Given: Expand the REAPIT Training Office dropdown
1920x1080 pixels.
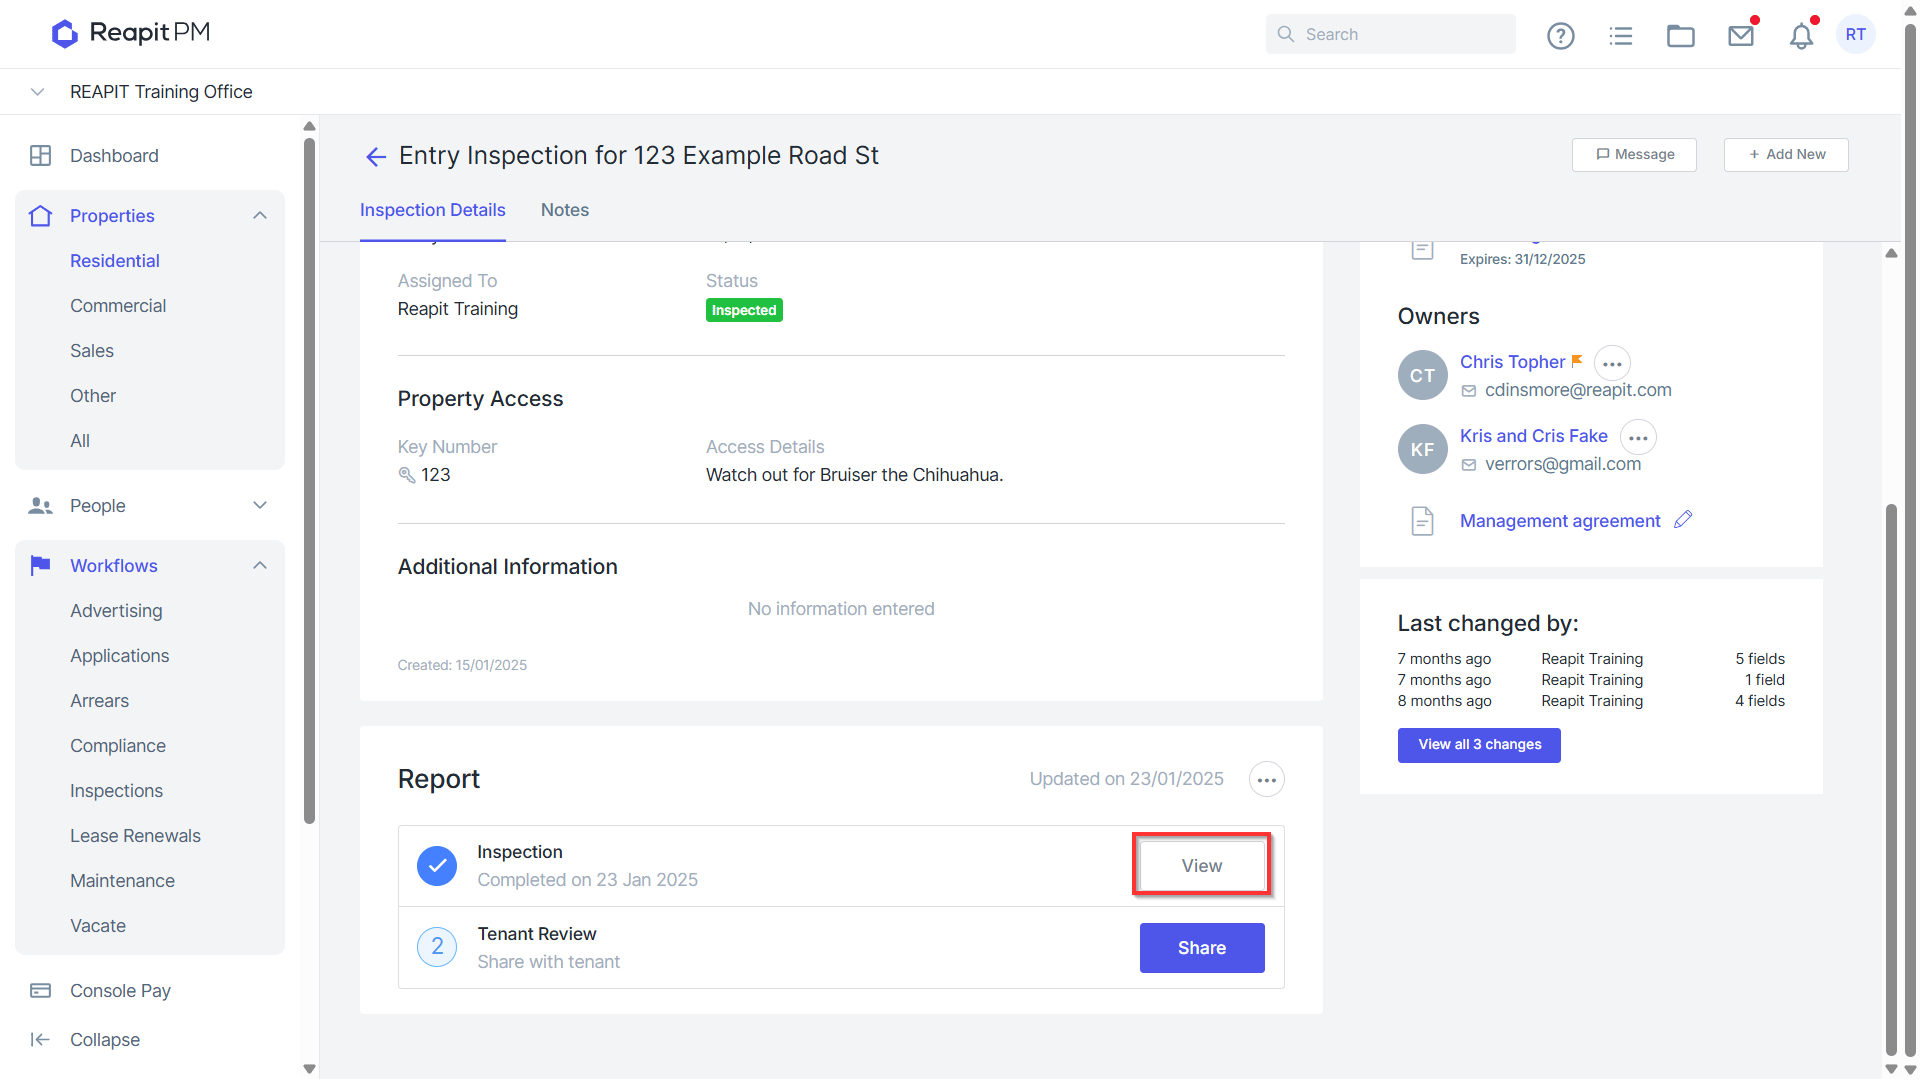Looking at the screenshot, I should pos(38,92).
